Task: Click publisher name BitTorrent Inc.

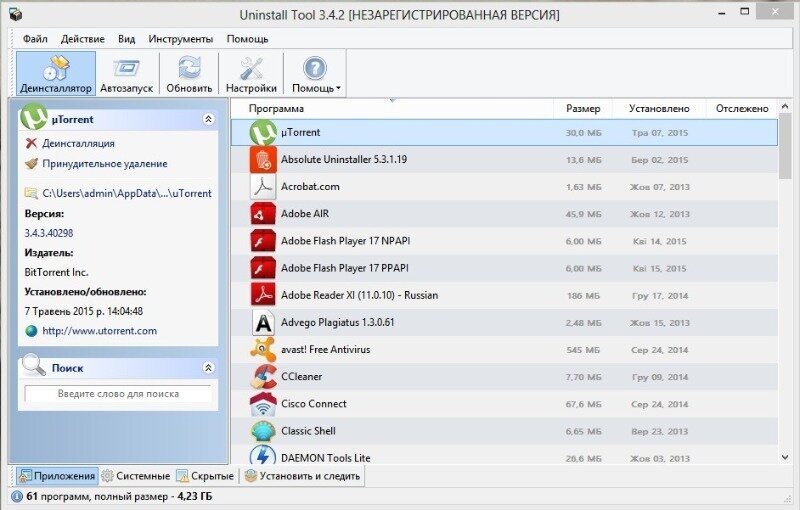Action: 57,272
